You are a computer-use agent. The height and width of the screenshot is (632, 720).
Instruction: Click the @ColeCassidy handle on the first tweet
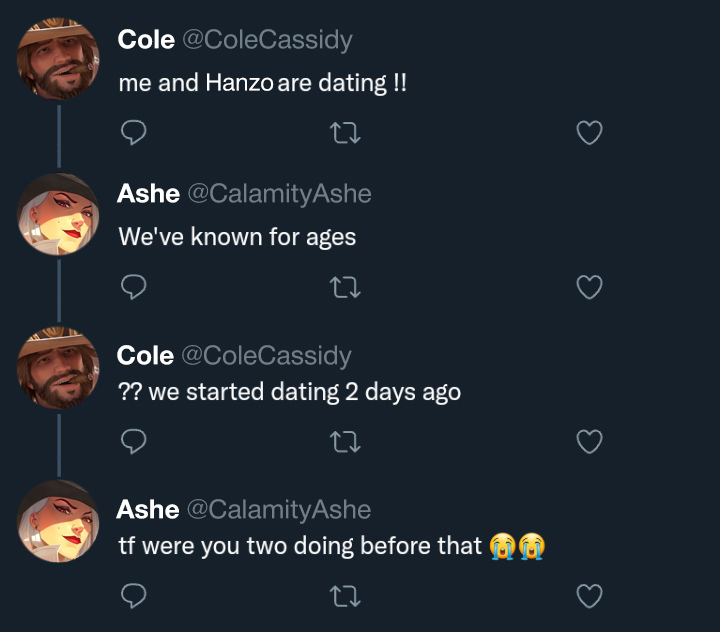click(268, 39)
